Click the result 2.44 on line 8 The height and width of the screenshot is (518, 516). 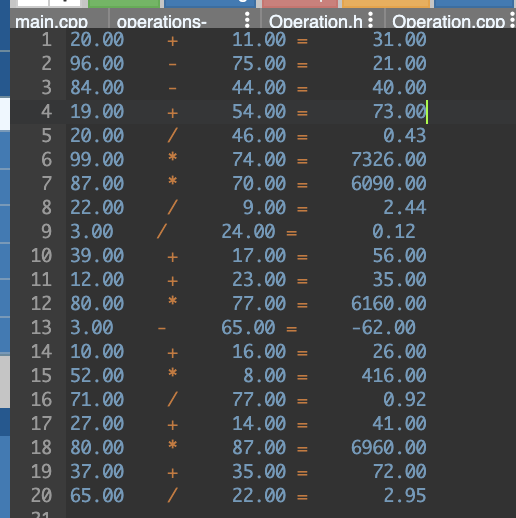pos(405,208)
